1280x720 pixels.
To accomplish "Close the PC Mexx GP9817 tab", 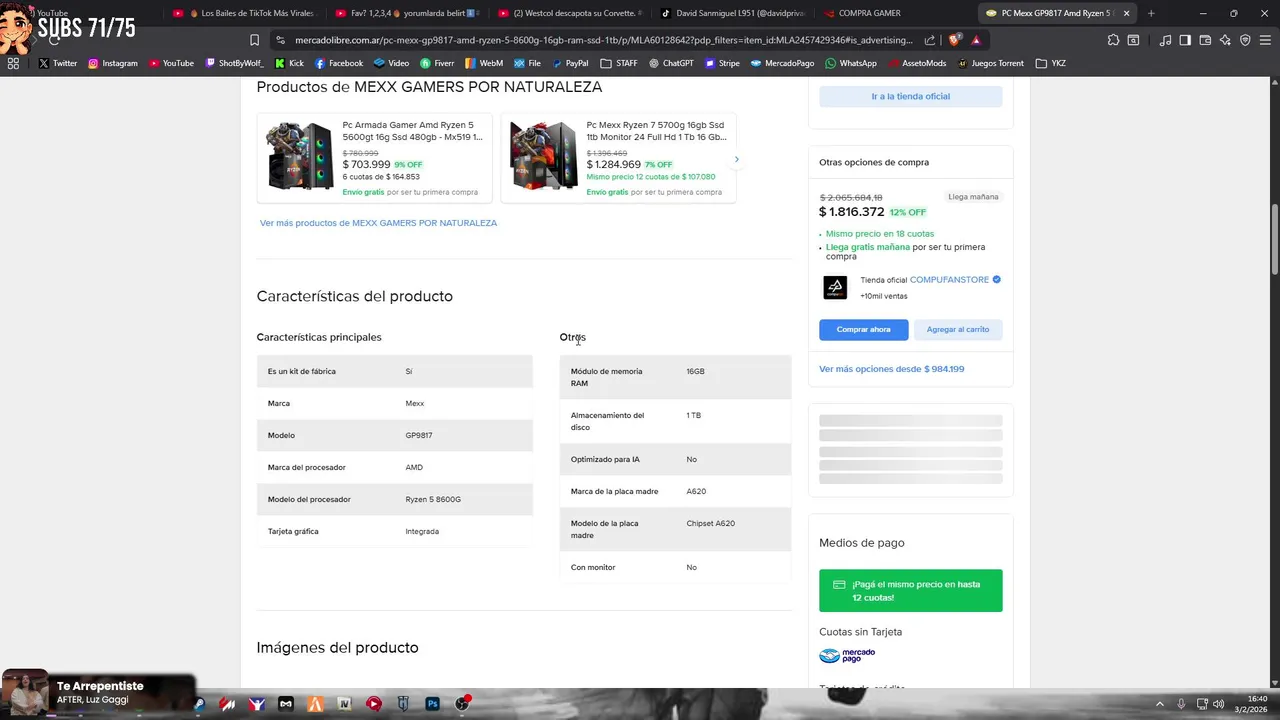I will pyautogui.click(x=1126, y=13).
